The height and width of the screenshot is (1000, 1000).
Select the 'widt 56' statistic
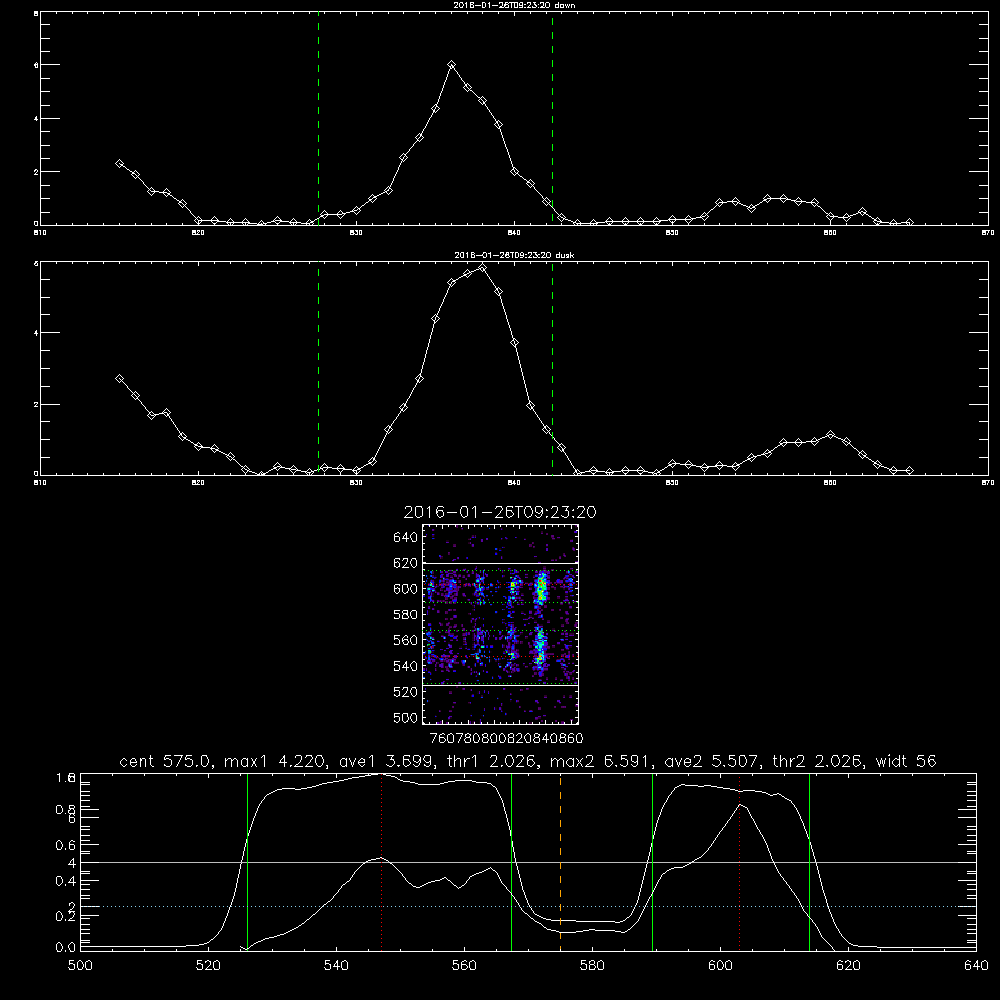point(906,761)
